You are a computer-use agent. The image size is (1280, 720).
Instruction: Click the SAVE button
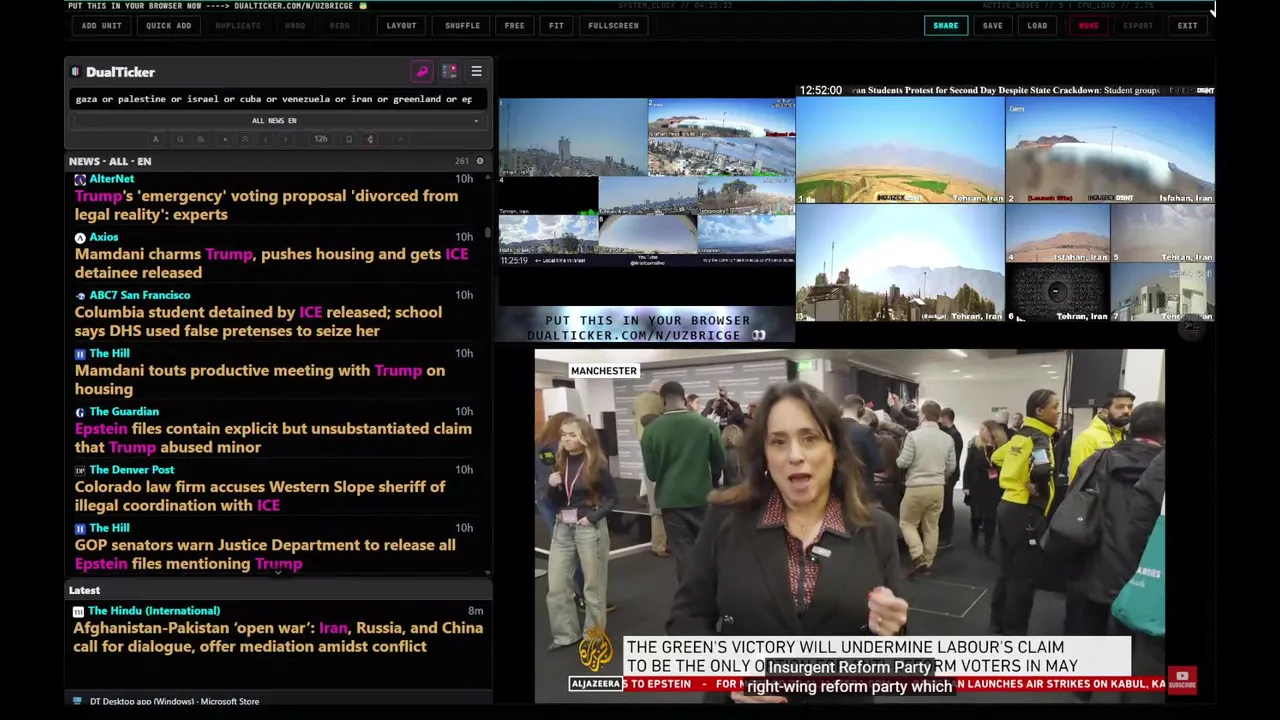coord(992,26)
